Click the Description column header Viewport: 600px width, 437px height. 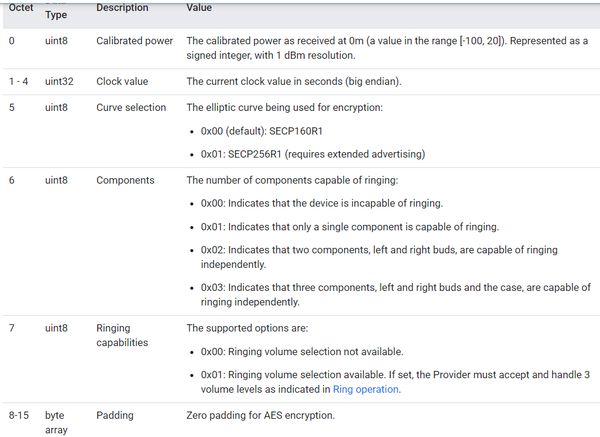(122, 8)
